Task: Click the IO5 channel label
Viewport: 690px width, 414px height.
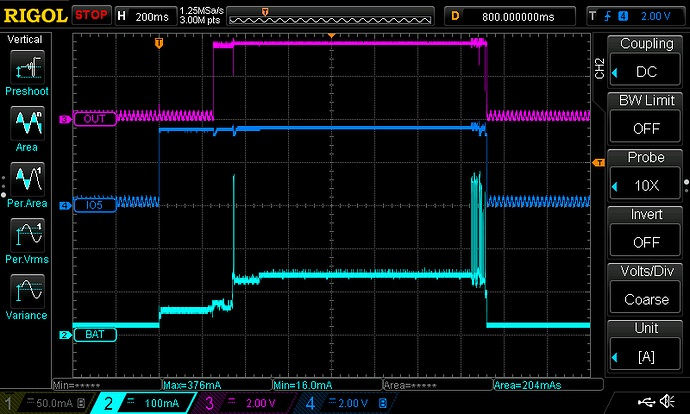Action: [x=95, y=205]
